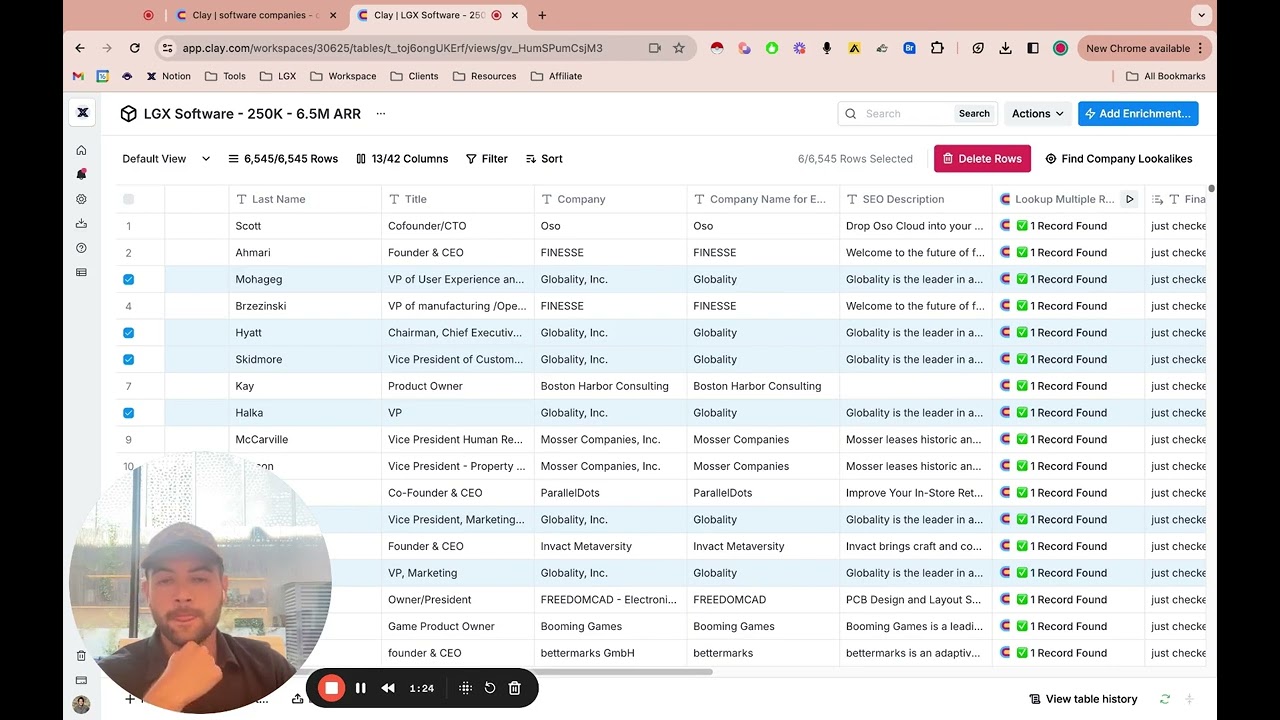The height and width of the screenshot is (720, 1280).
Task: Restart the recording with the circular arrow
Action: 490,688
